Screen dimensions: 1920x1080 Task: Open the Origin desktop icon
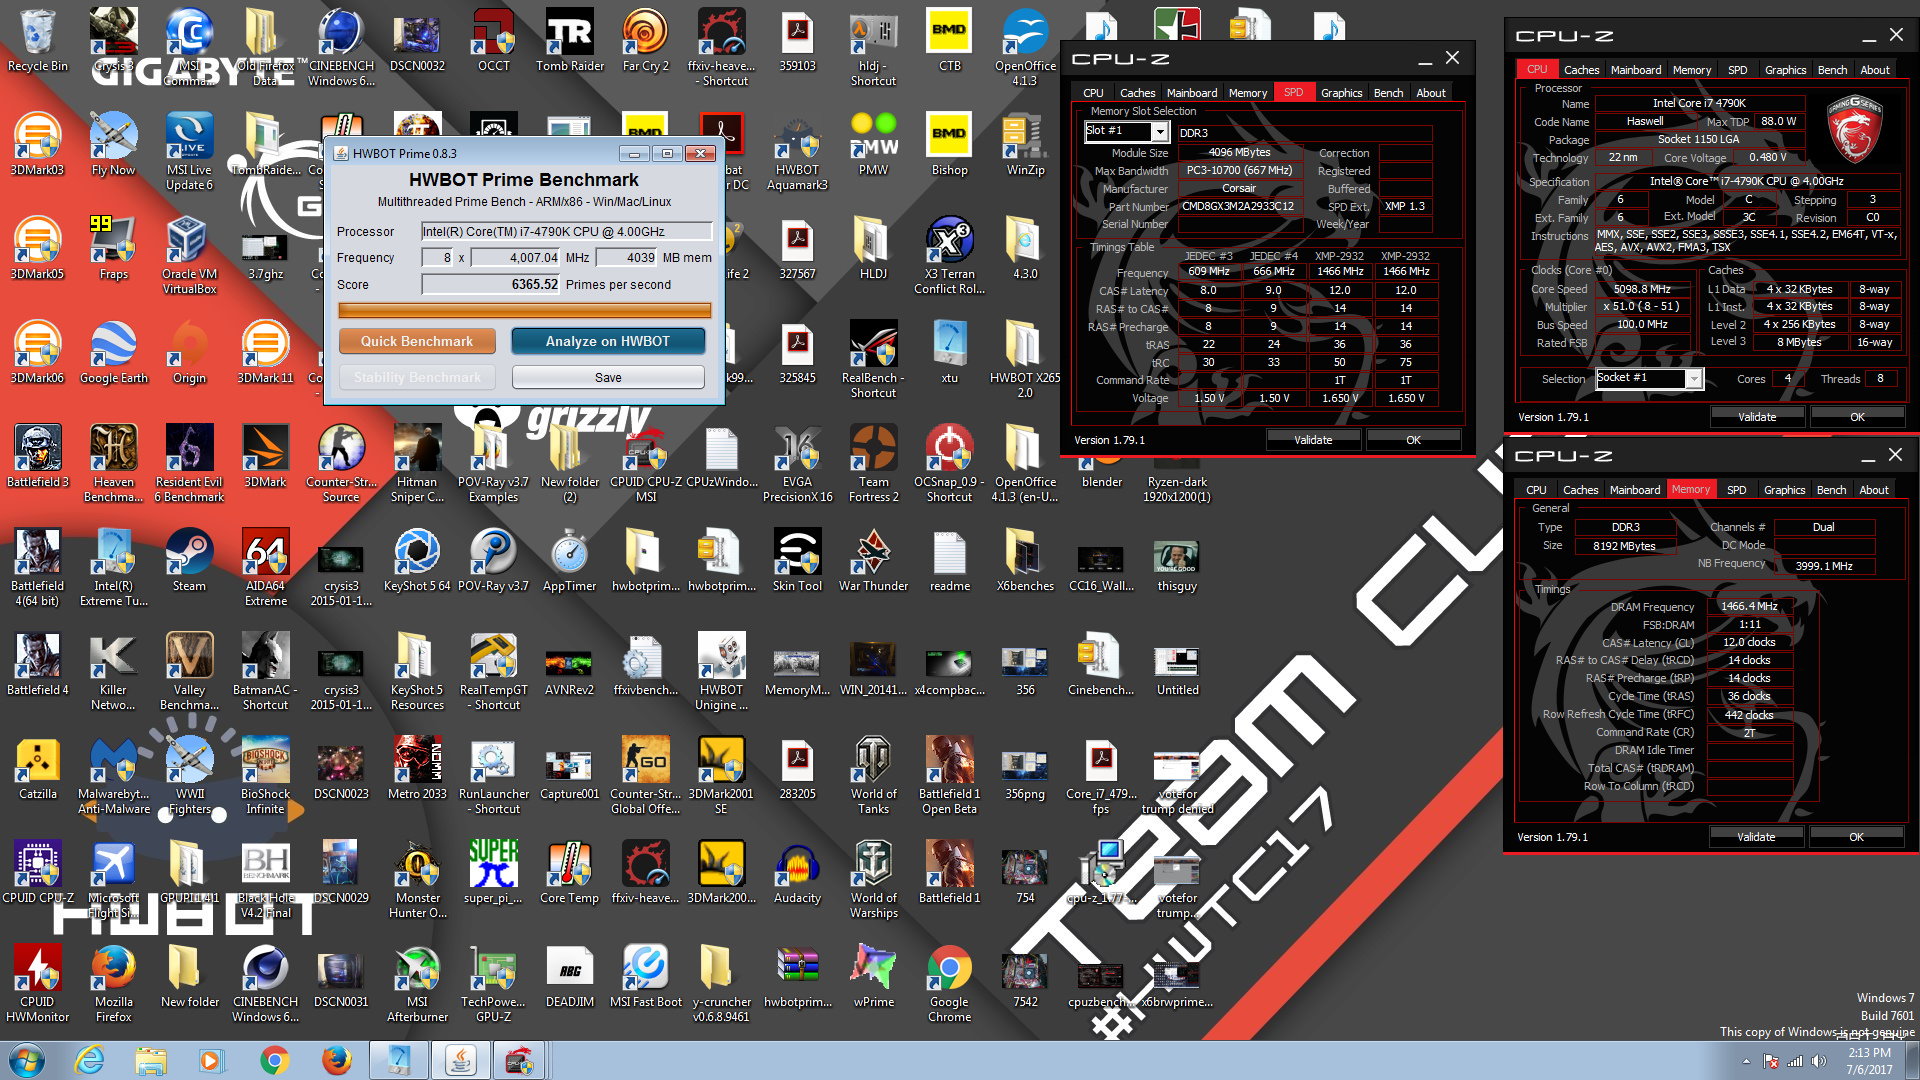189,352
